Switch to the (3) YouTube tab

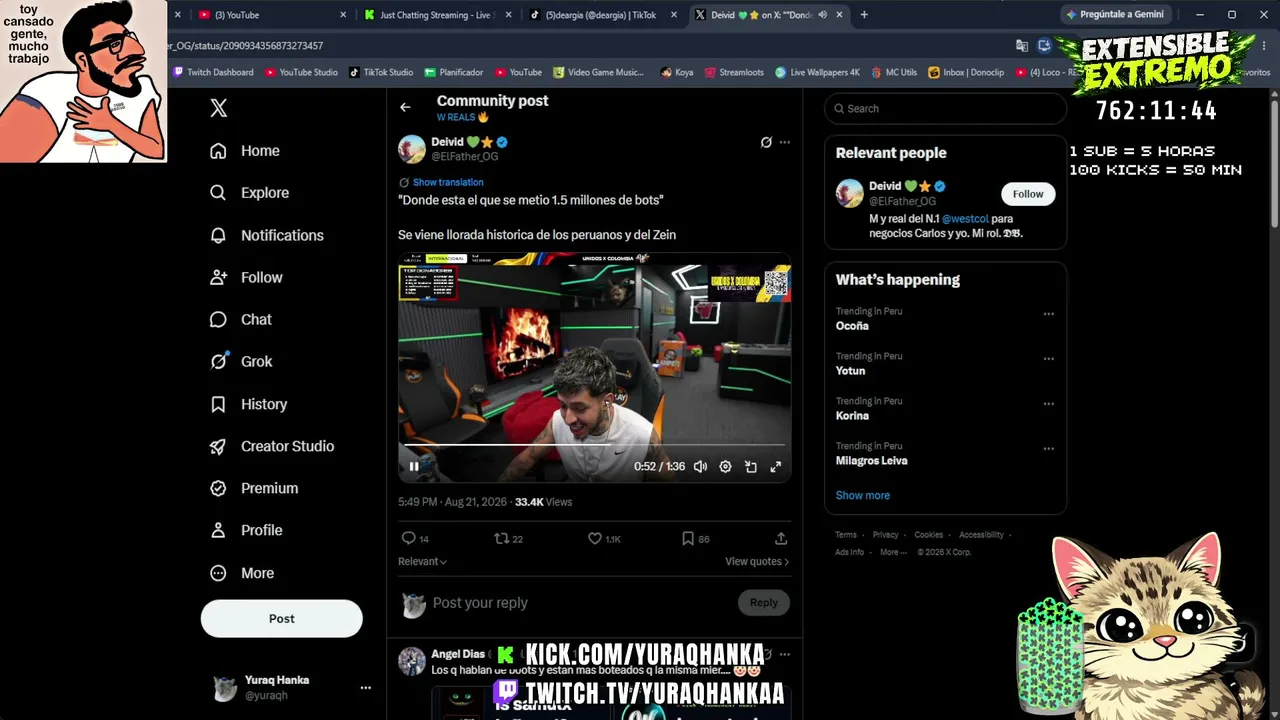pos(269,15)
